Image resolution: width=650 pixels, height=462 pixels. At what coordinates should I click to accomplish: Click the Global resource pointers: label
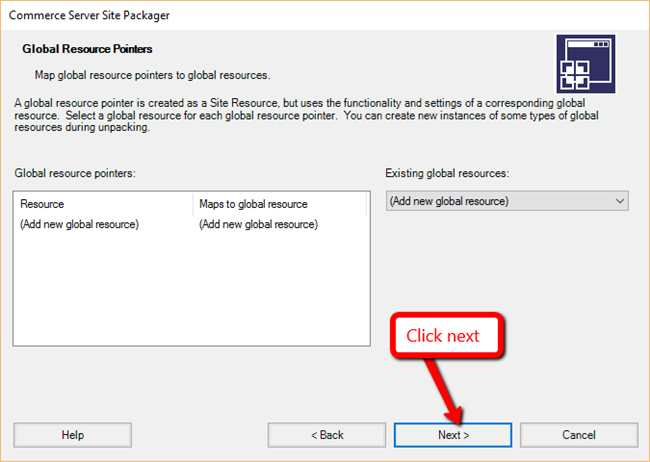75,173
